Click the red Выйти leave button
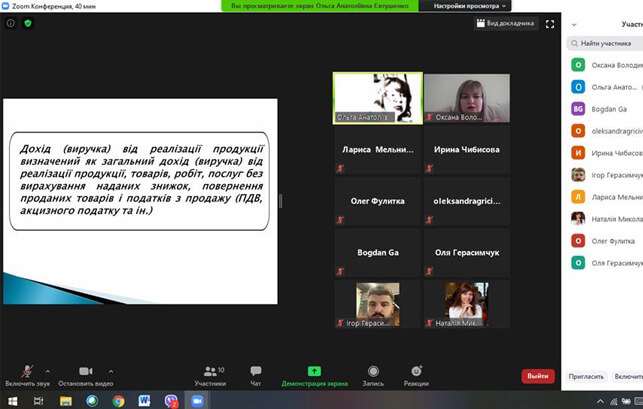643x409 pixels. click(537, 376)
